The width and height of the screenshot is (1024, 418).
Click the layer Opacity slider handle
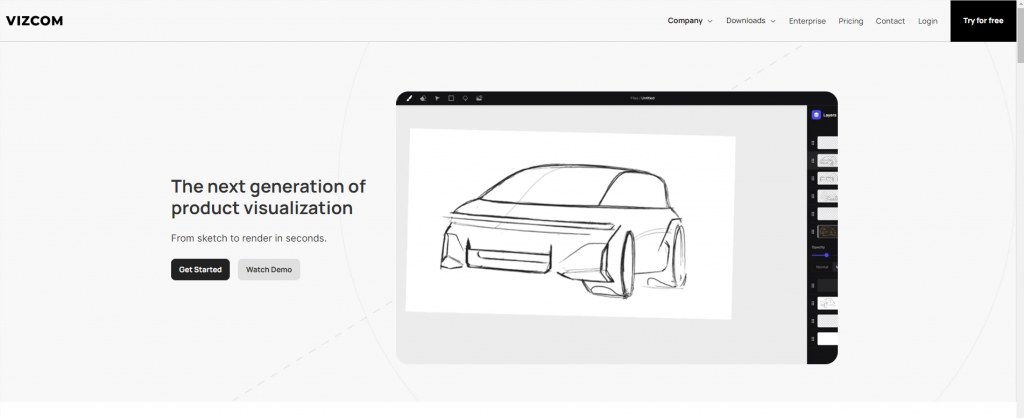pos(826,255)
